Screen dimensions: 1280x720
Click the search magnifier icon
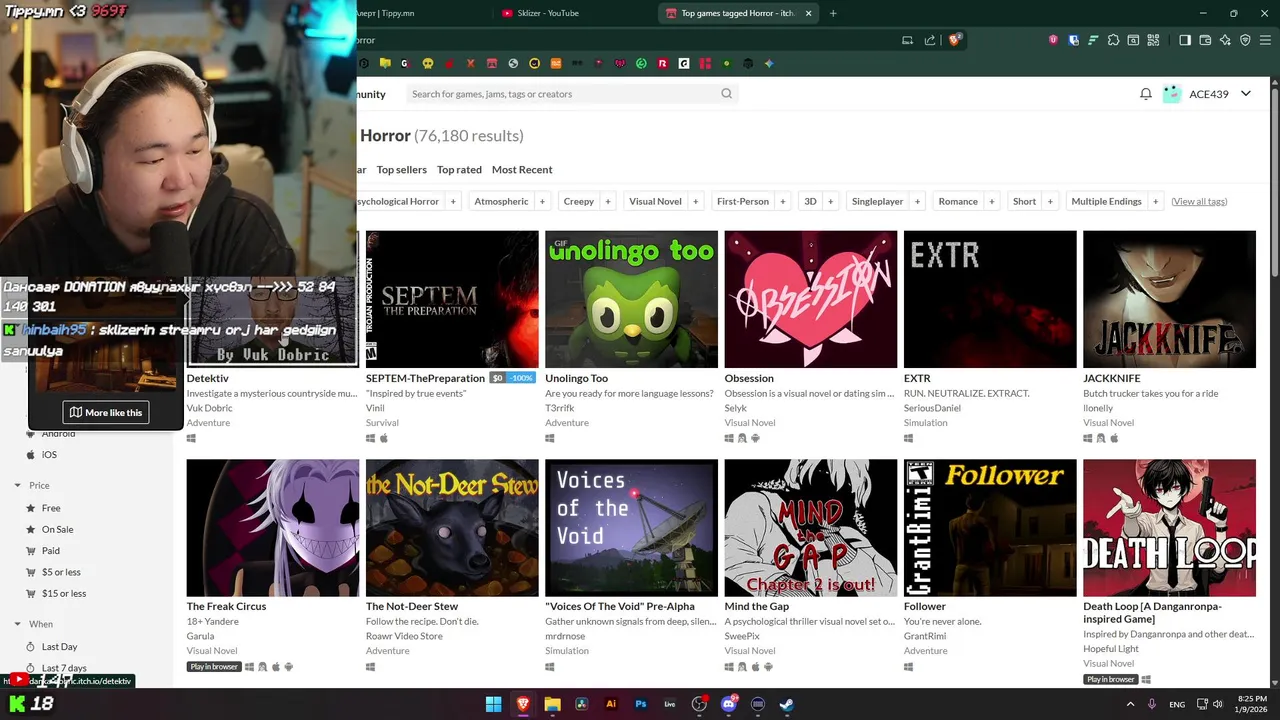[x=727, y=94]
